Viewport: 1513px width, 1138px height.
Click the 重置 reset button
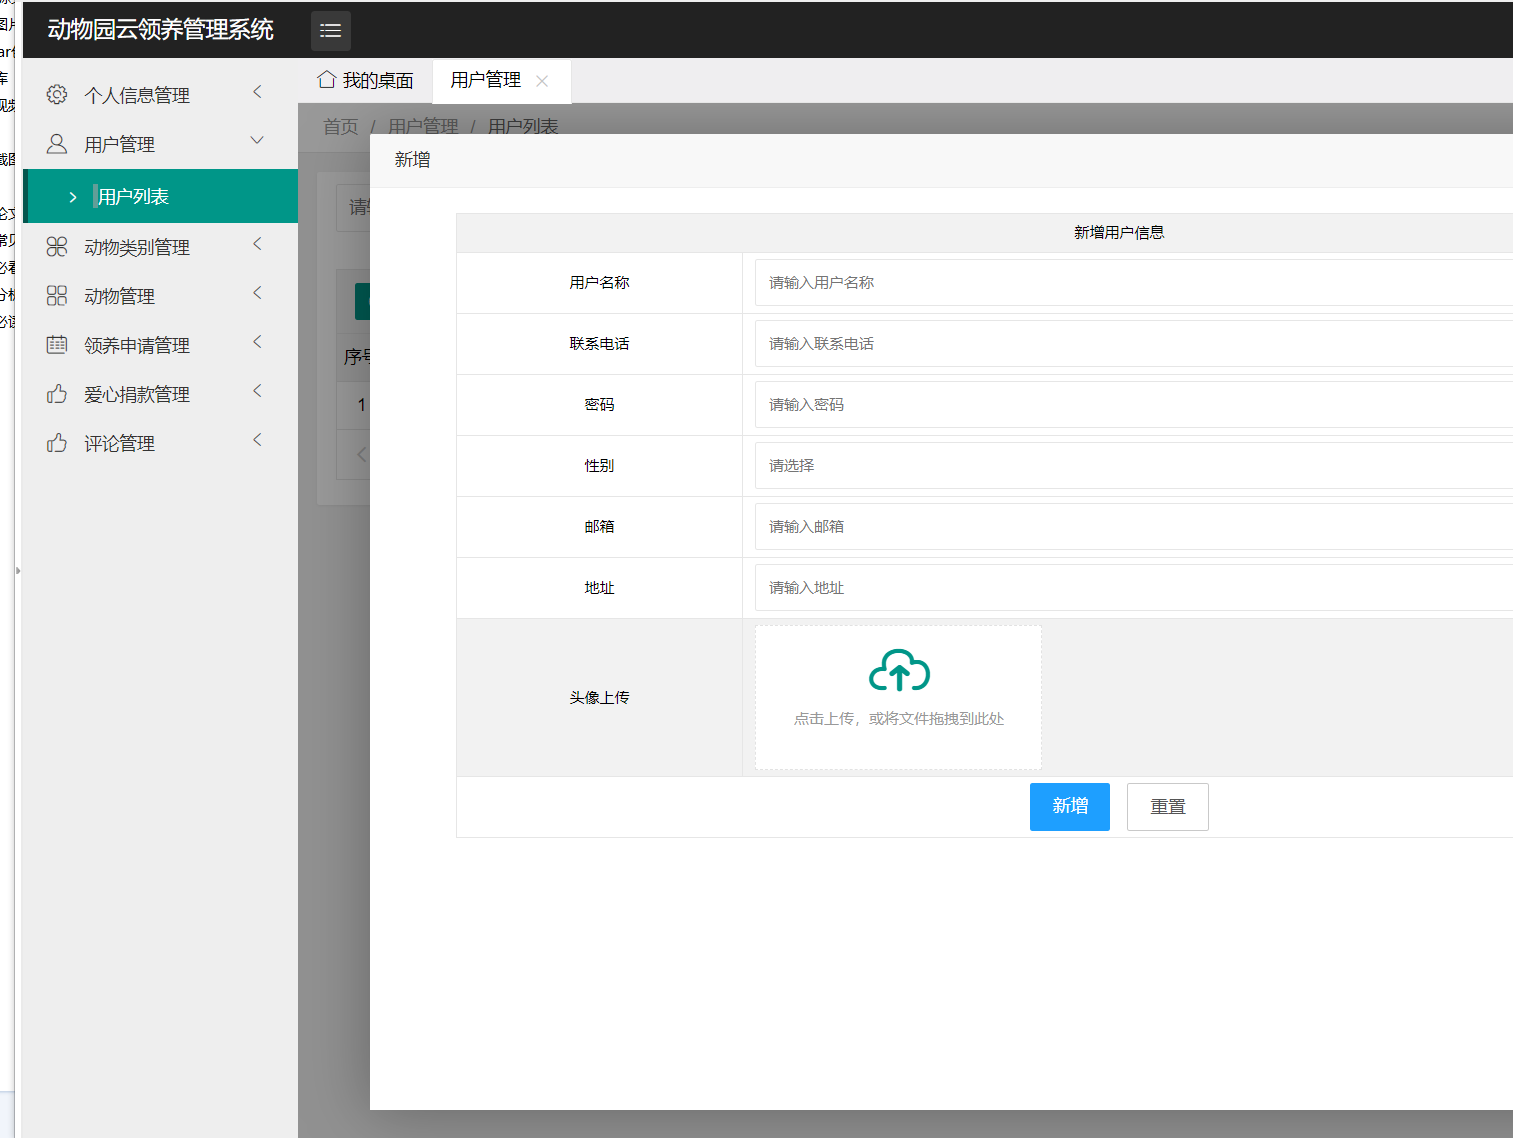coord(1167,807)
